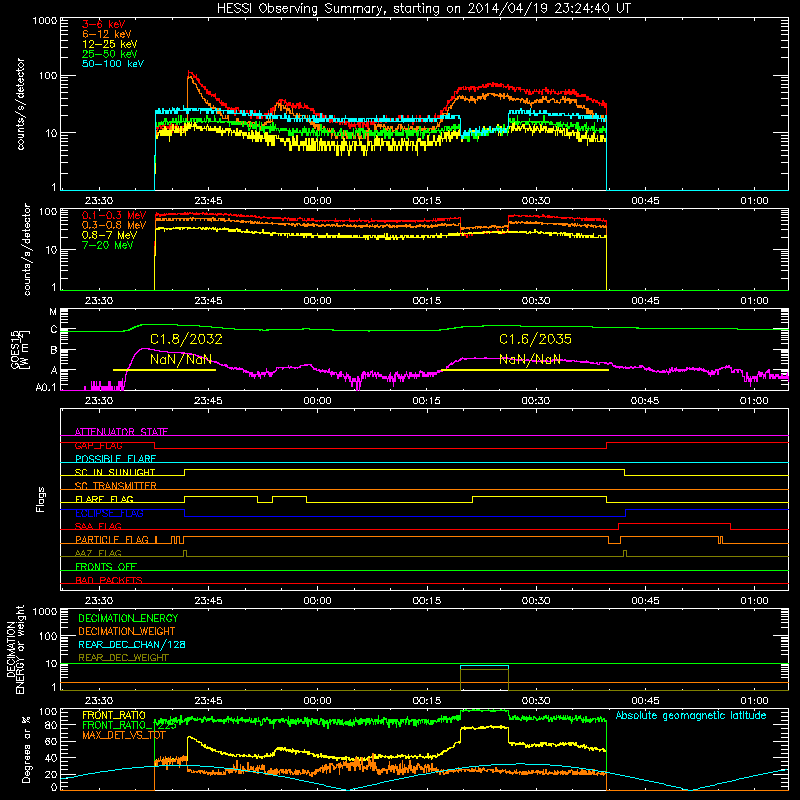The image size is (800, 800).
Task: Select the 6-12 keV legend label
Action: click(x=107, y=34)
